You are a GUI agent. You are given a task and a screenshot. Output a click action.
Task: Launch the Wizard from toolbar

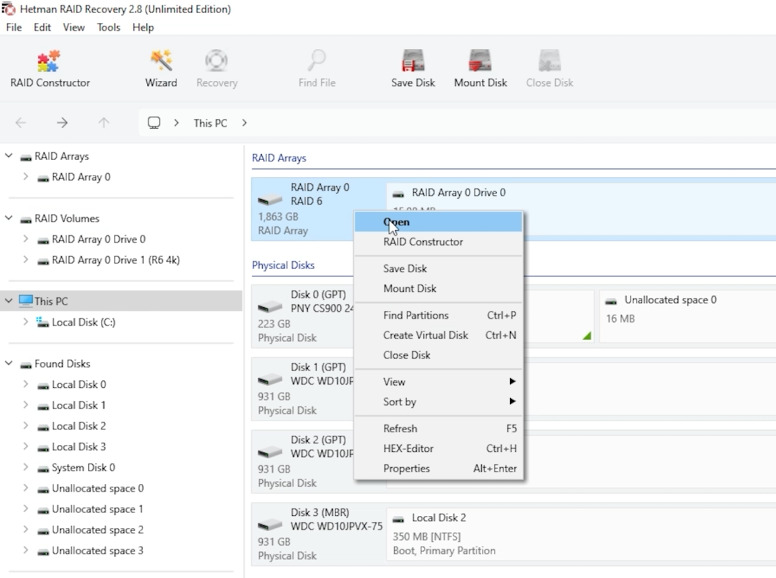pyautogui.click(x=161, y=68)
